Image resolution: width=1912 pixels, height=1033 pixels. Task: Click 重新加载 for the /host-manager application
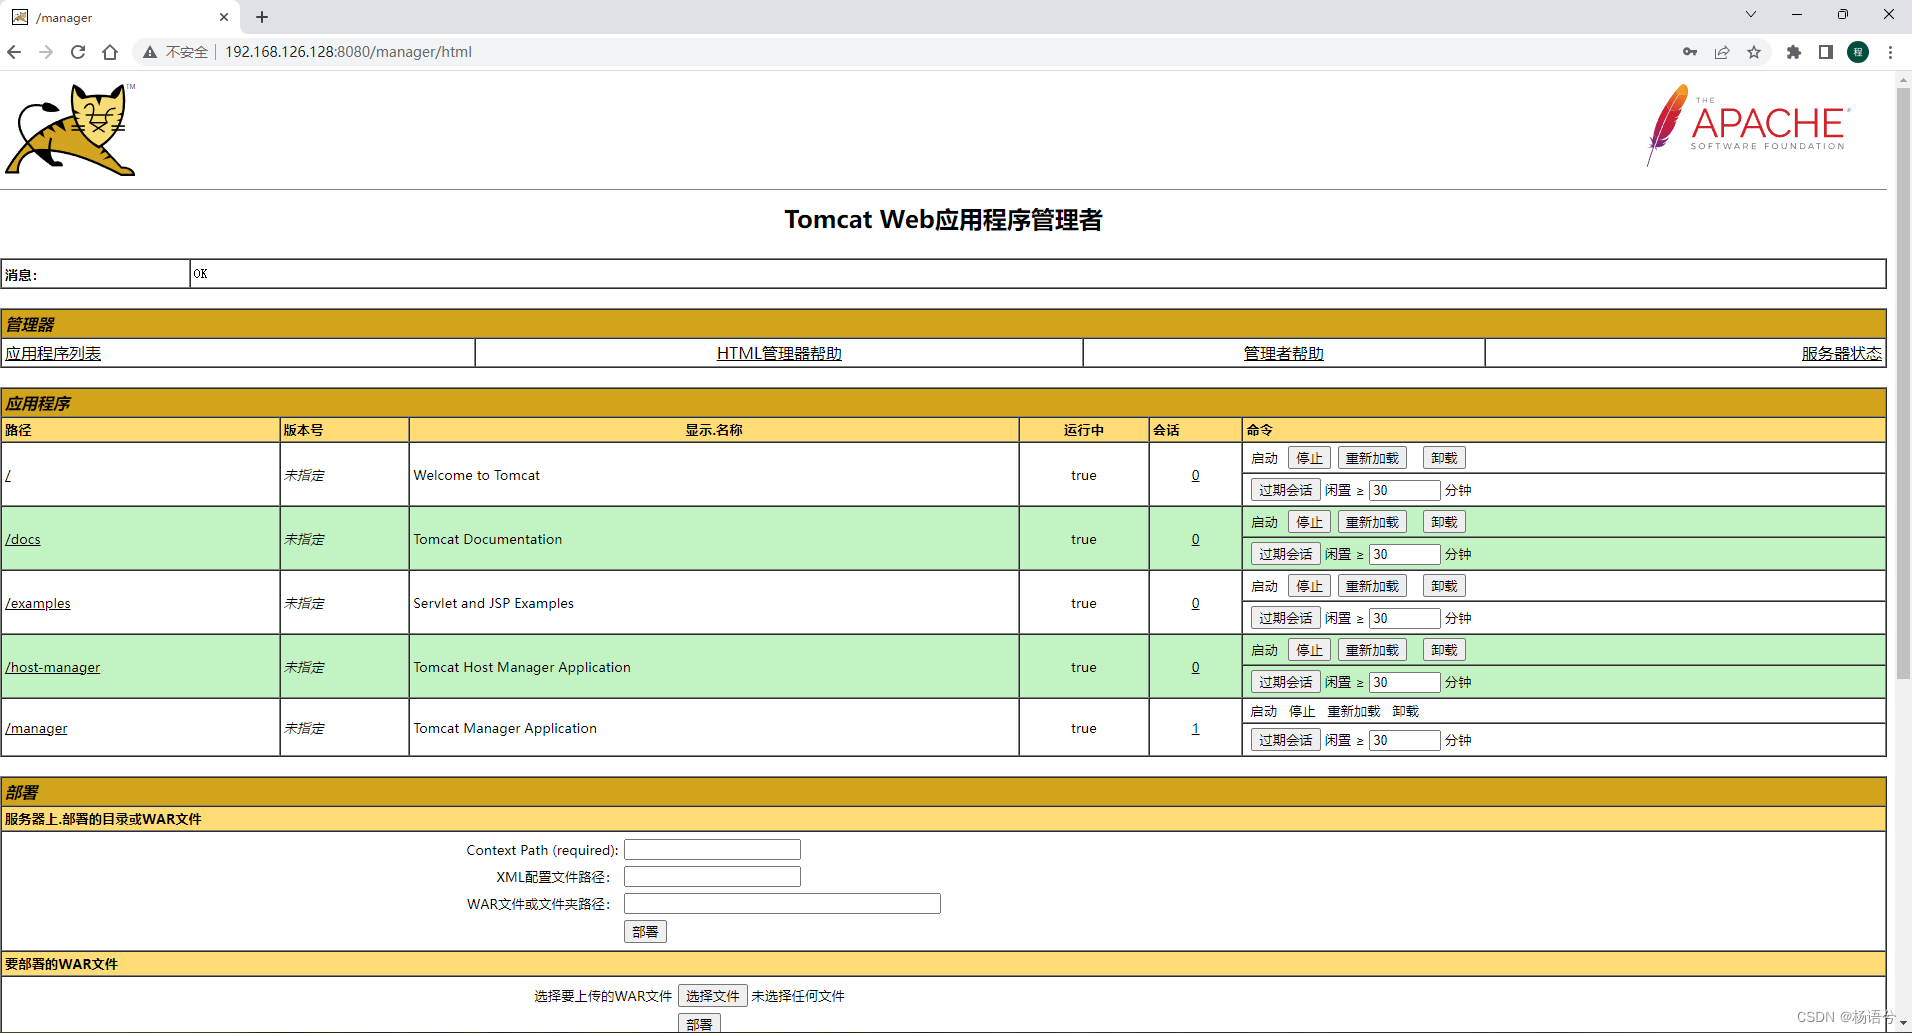point(1372,650)
